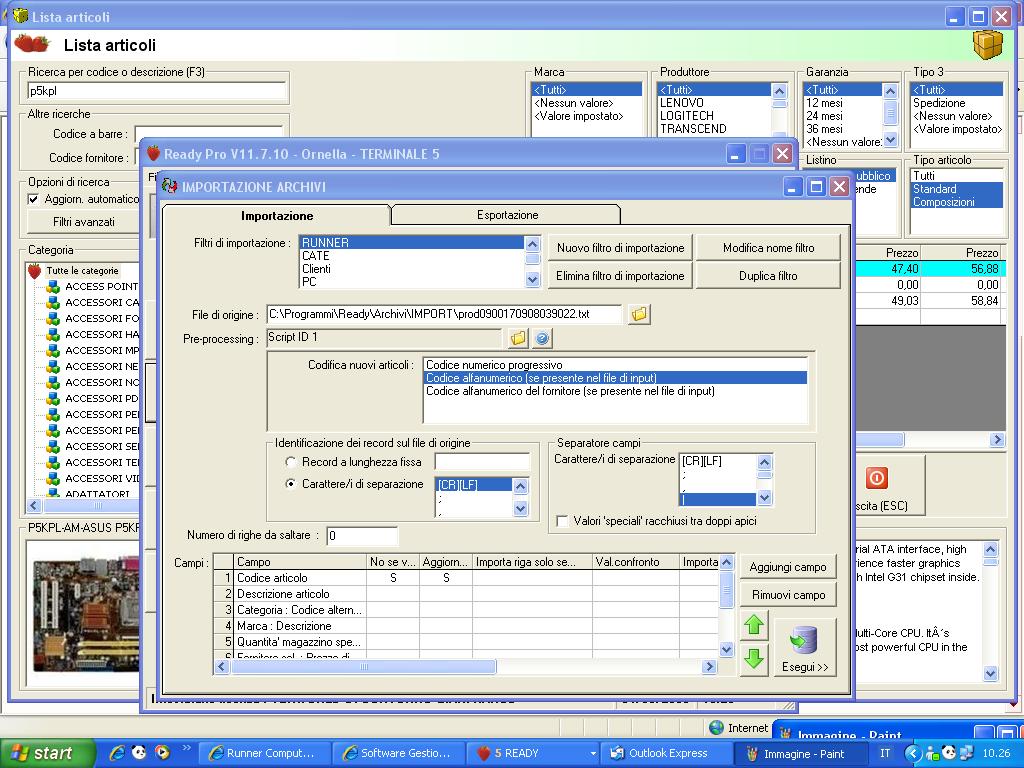1024x768 pixels.
Task: Move the selected campo up with green arrow
Action: (x=754, y=625)
